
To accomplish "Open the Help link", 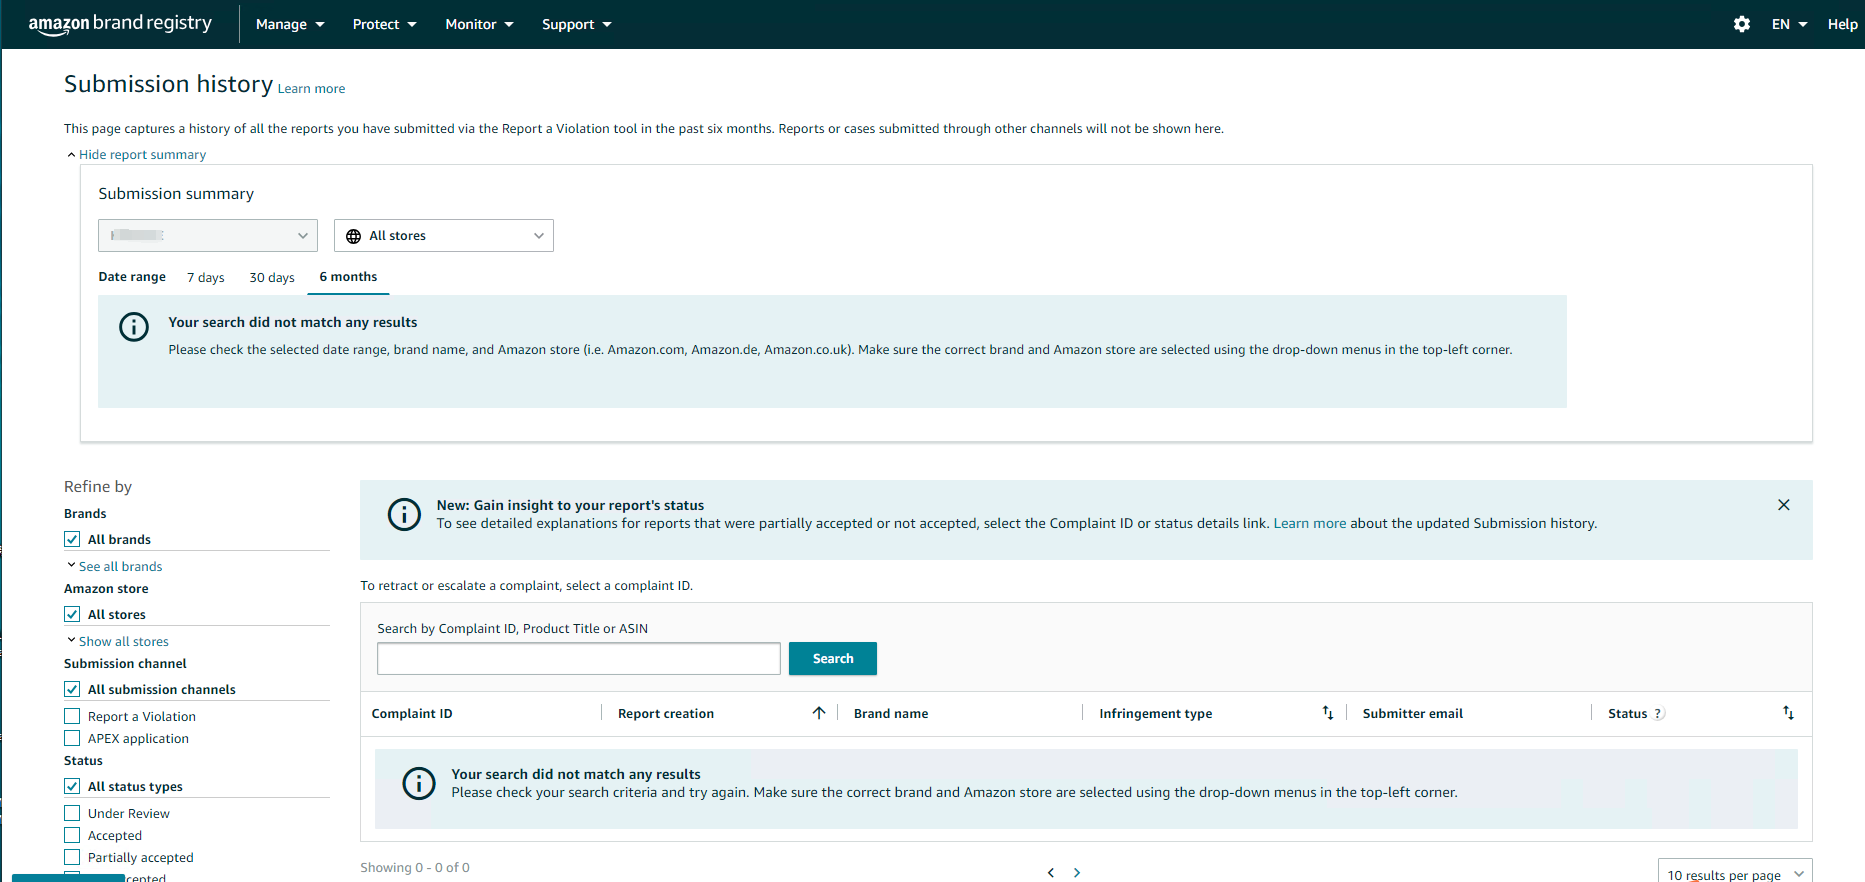I will (x=1842, y=24).
